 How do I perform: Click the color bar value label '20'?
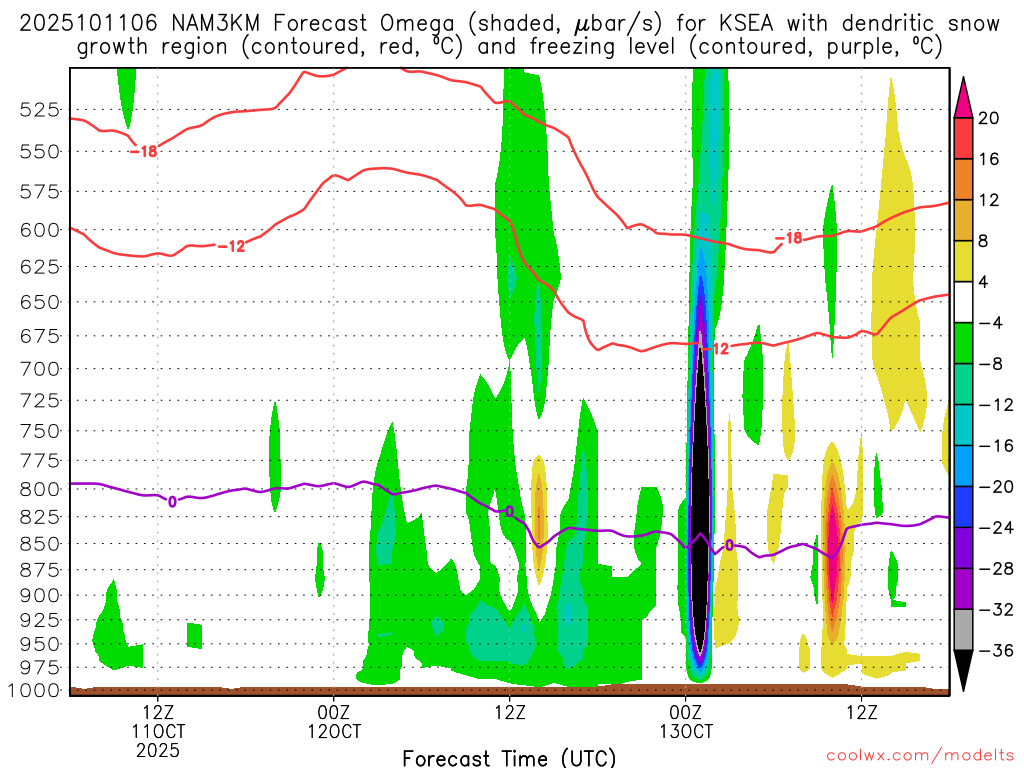tap(989, 118)
